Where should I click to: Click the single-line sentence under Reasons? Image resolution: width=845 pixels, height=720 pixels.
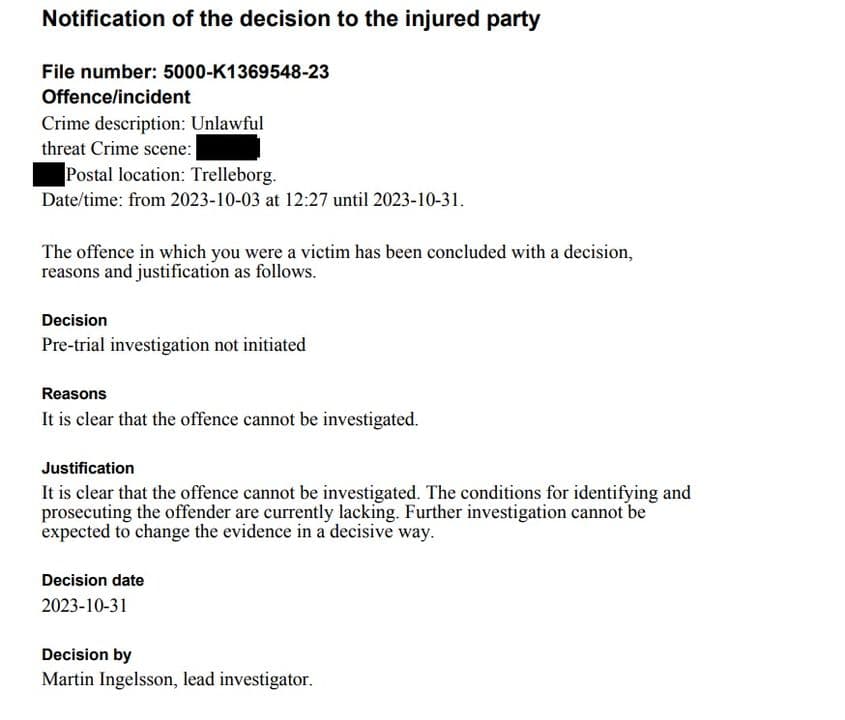click(229, 419)
